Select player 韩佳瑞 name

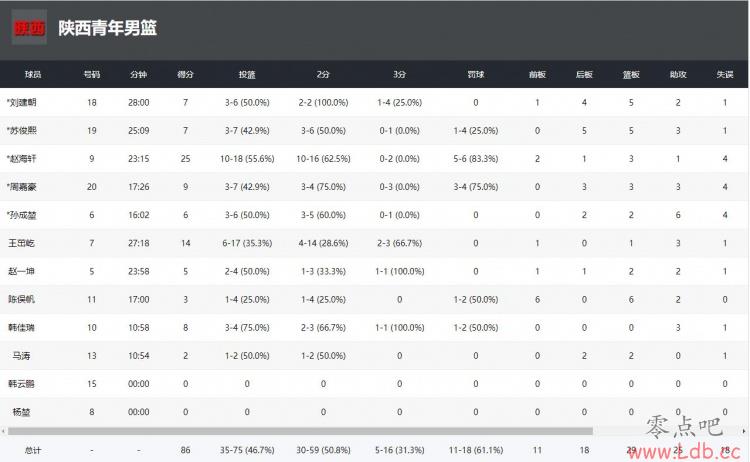click(x=22, y=328)
